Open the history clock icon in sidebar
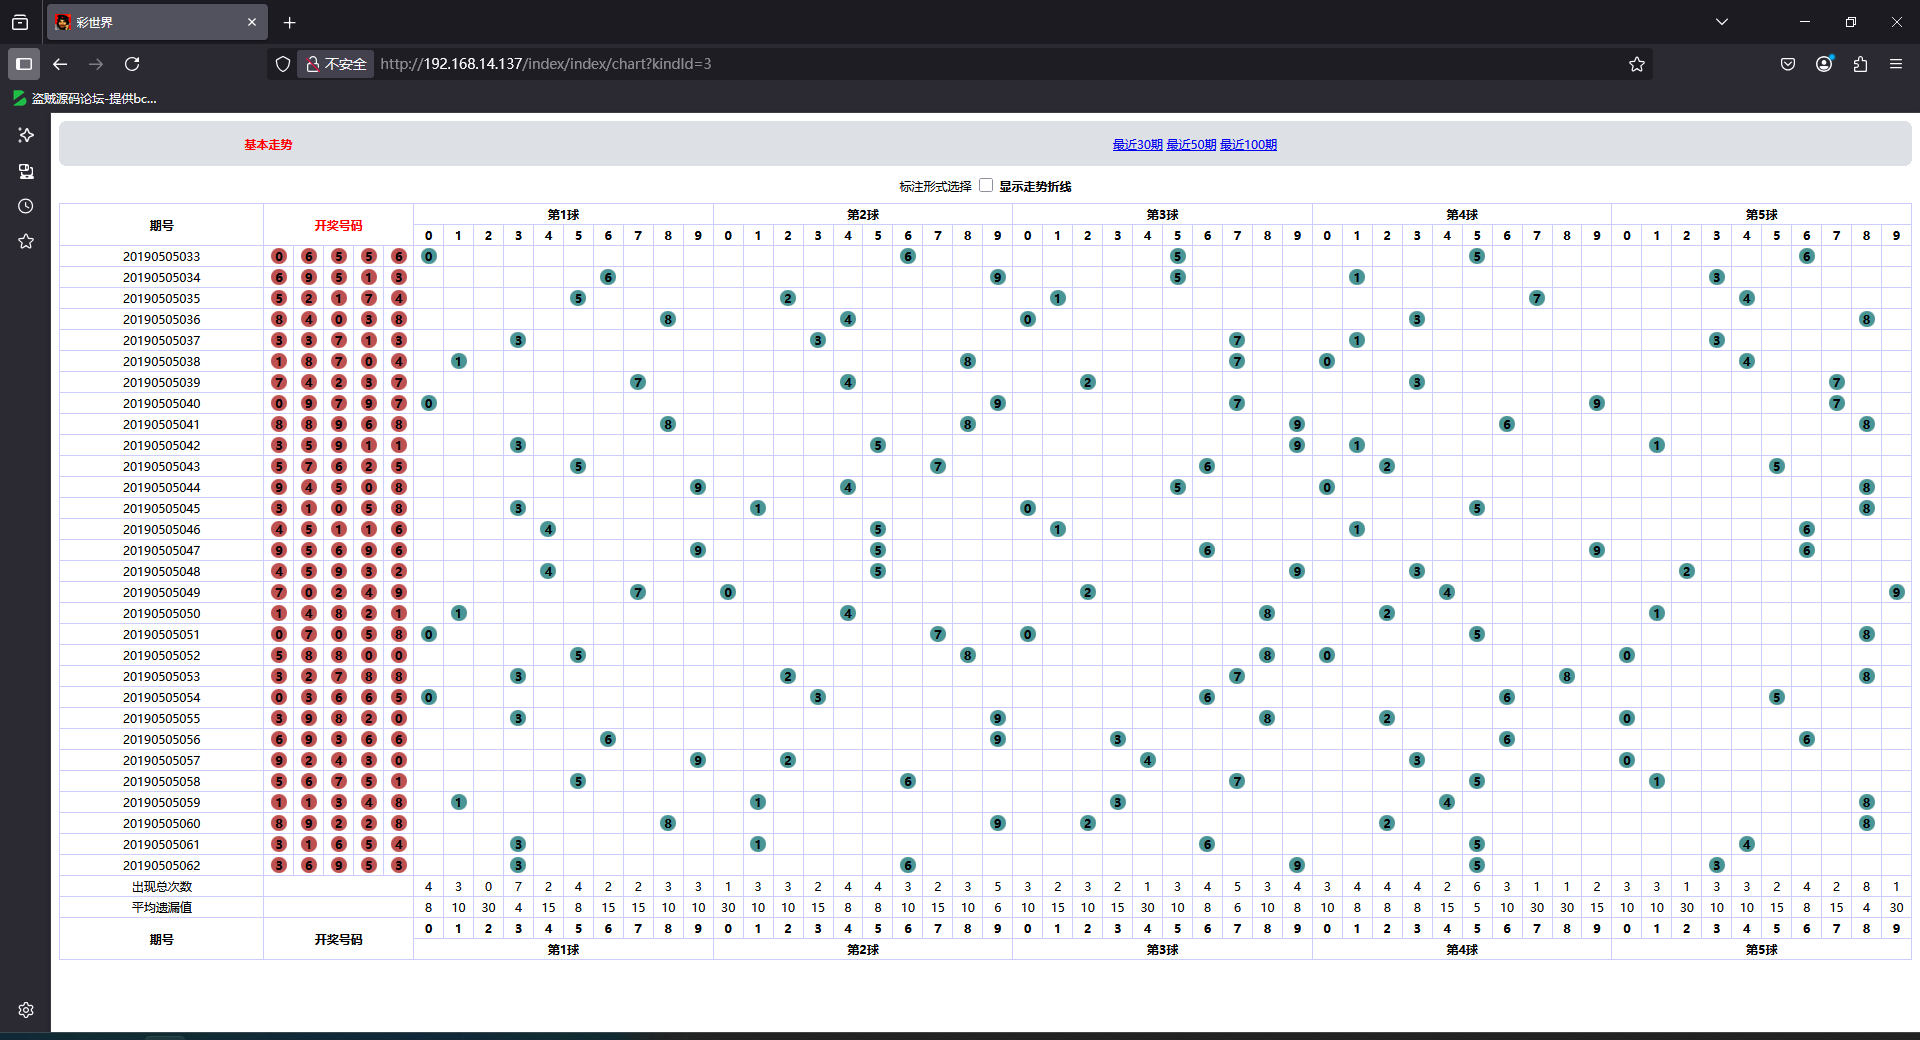The image size is (1920, 1040). 26,206
